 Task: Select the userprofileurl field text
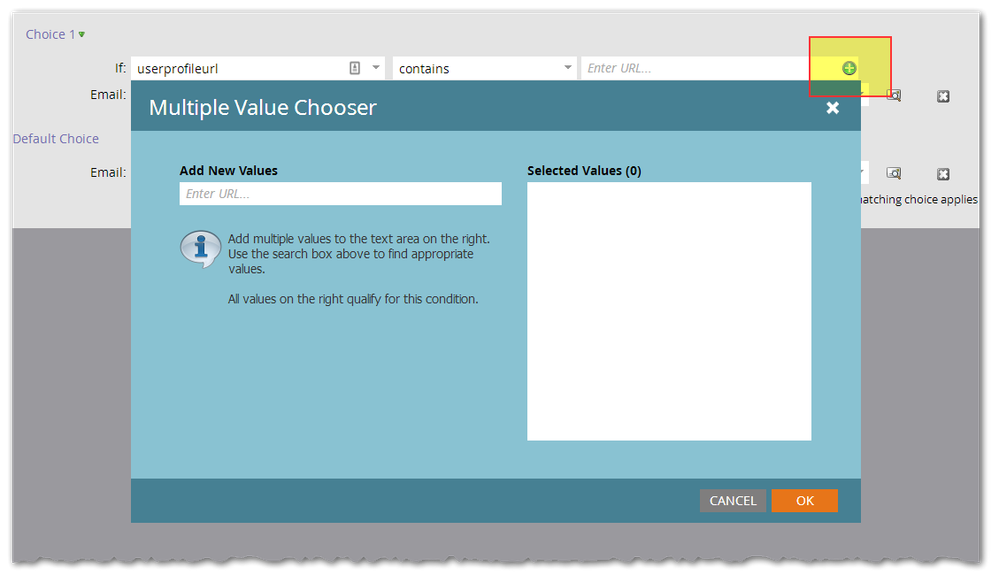(x=178, y=68)
